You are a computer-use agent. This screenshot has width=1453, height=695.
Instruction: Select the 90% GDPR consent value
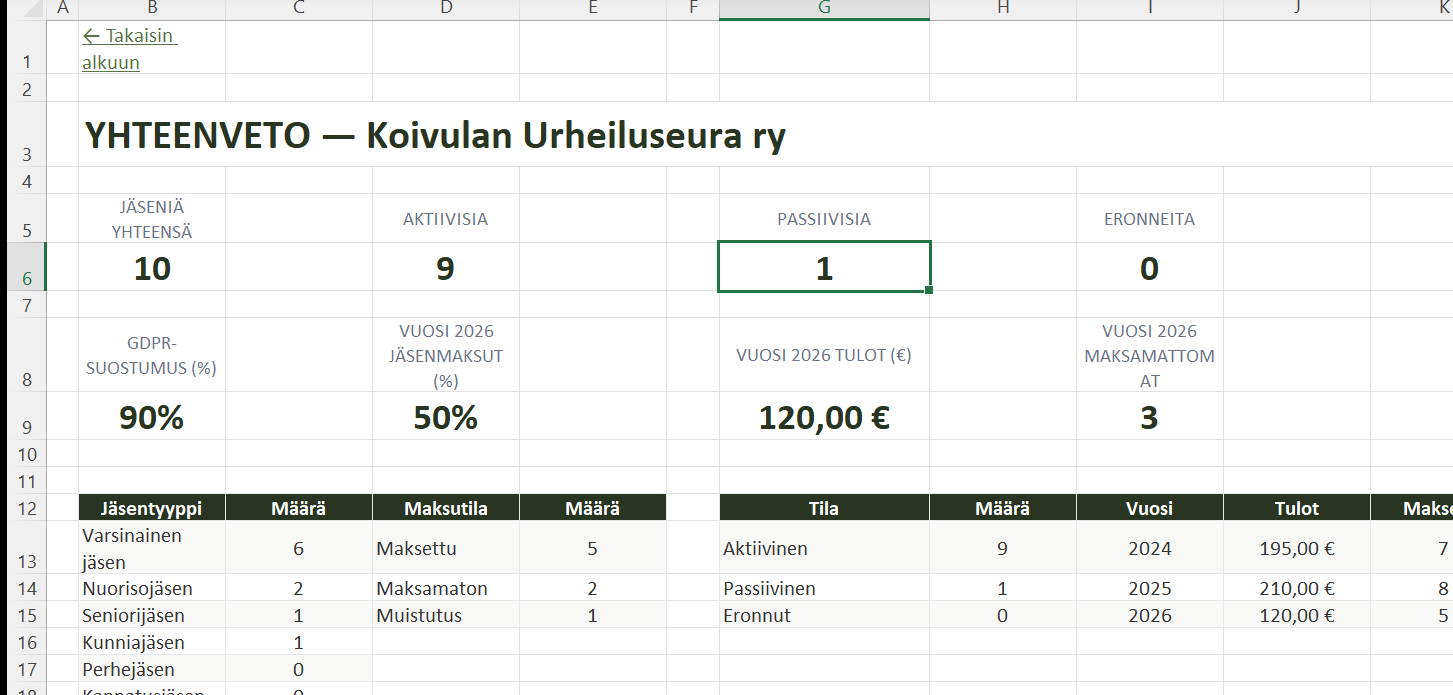[x=152, y=417]
